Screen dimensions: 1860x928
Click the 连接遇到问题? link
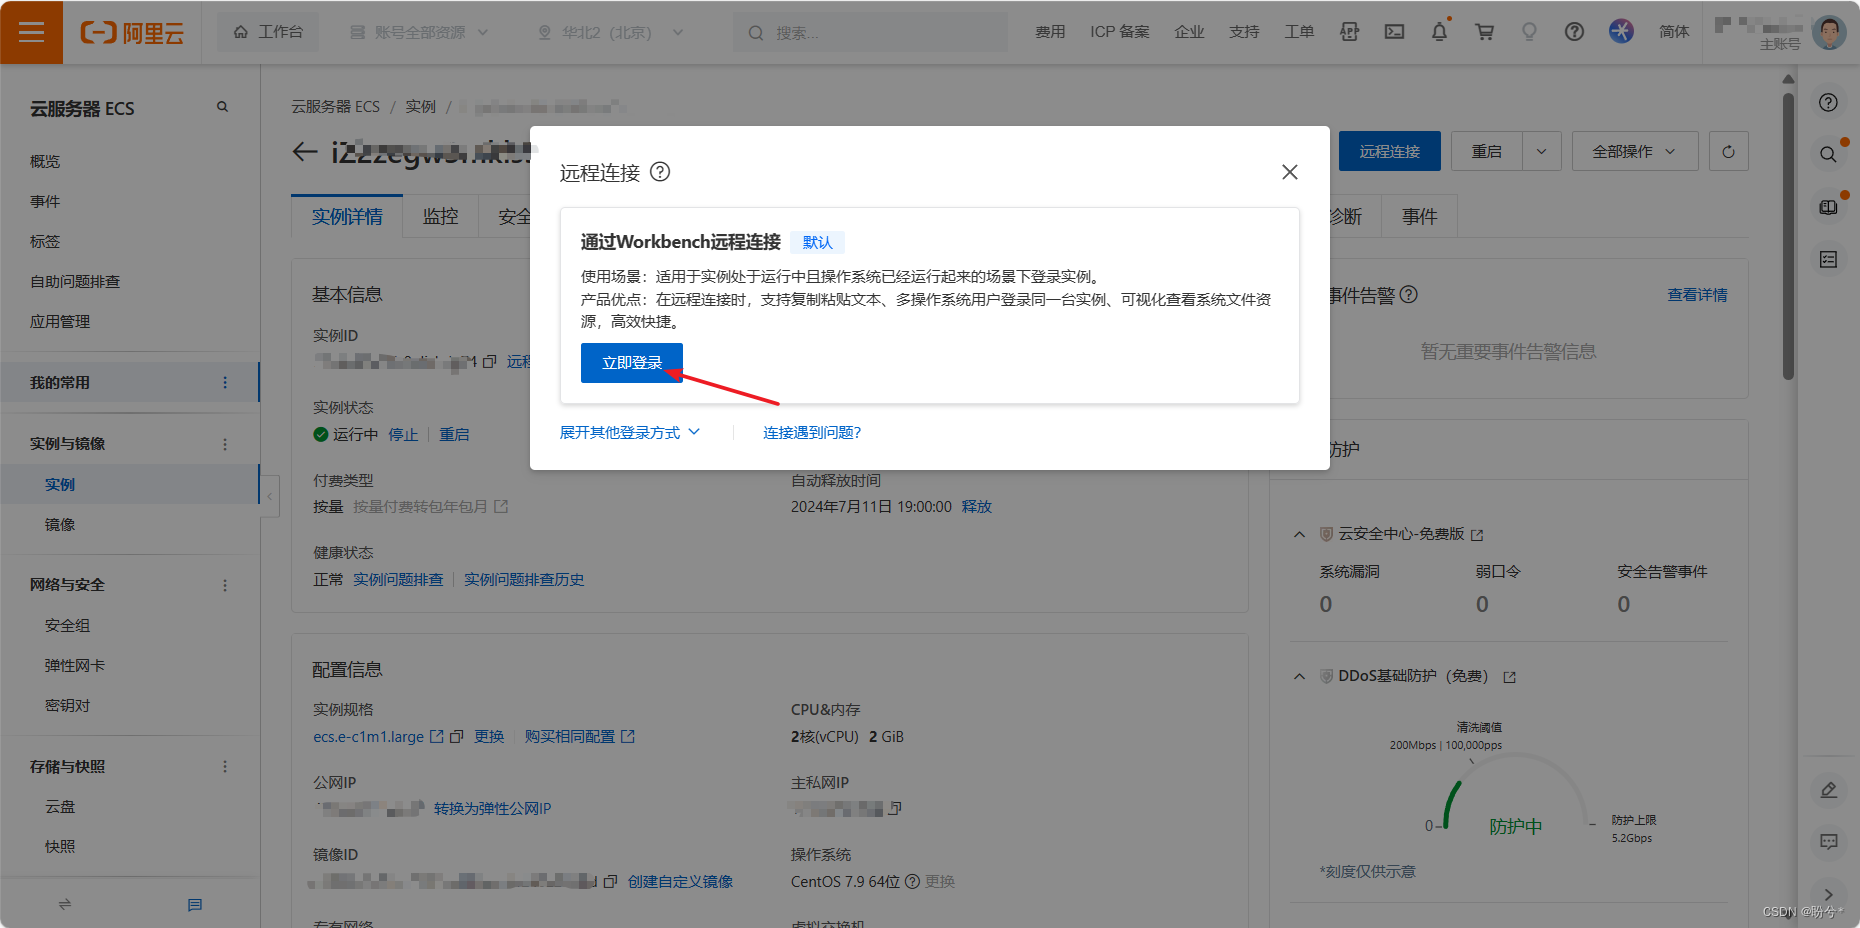click(x=812, y=432)
